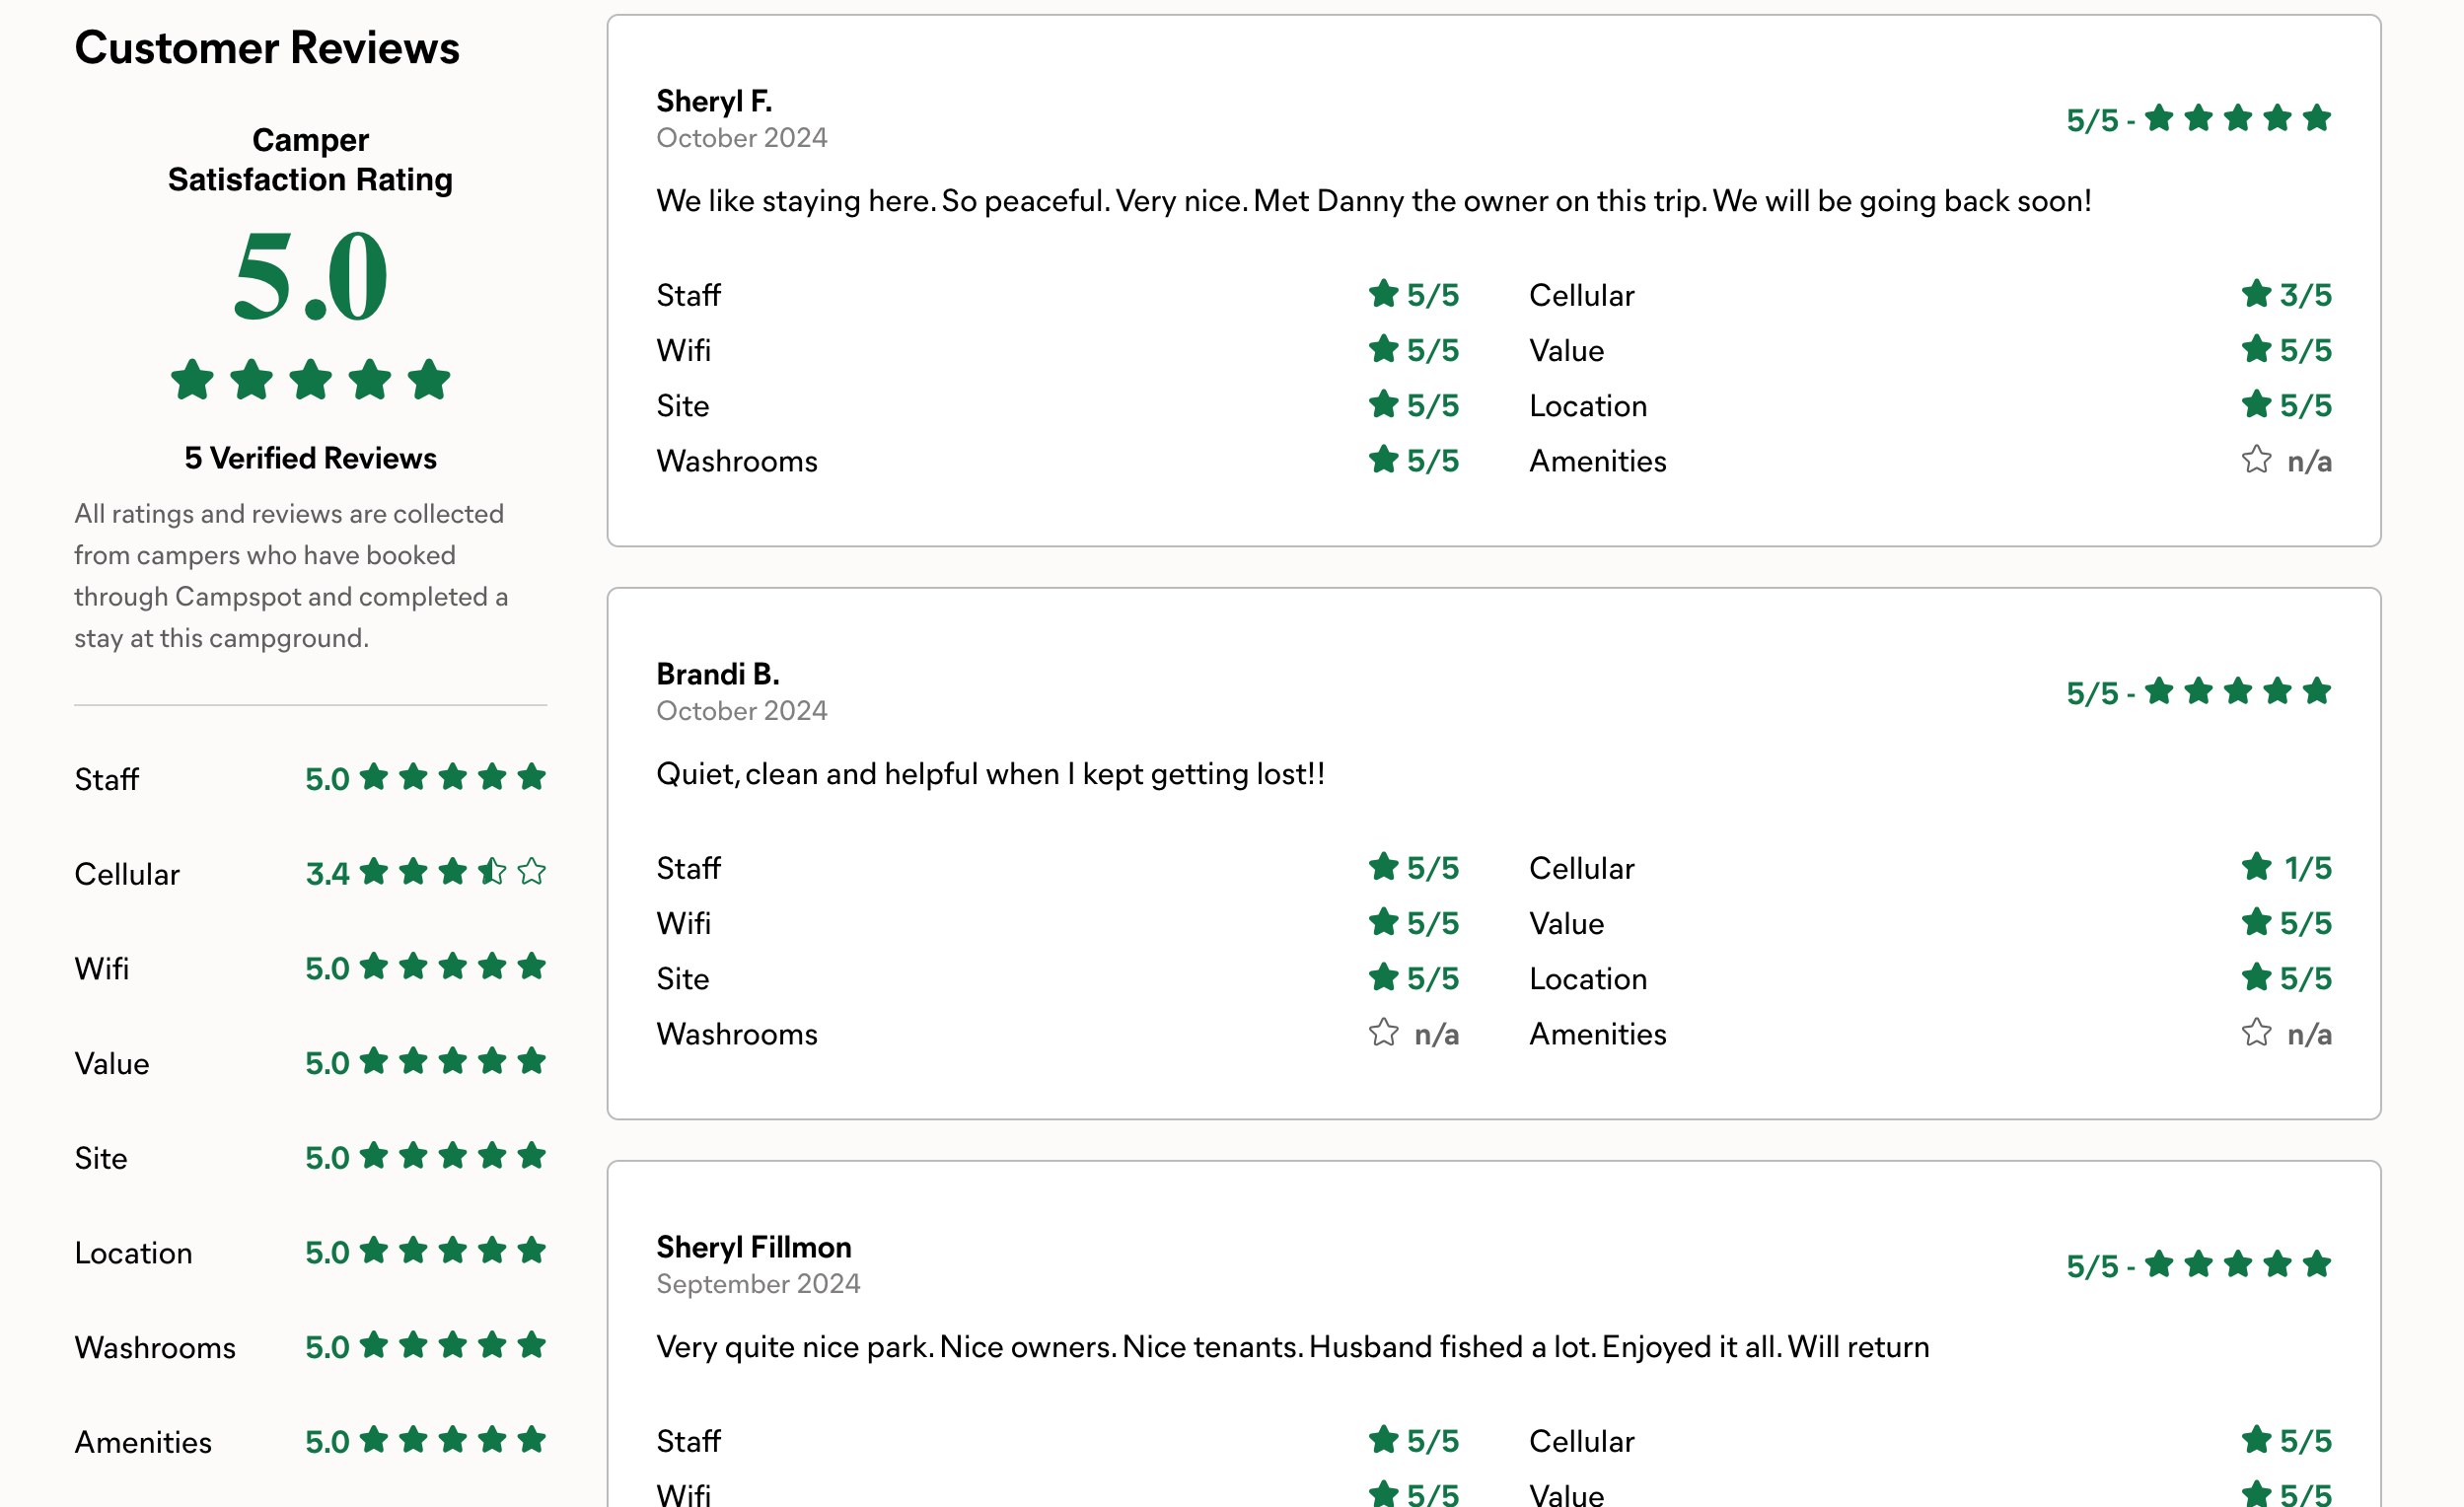Click the empty star beside Brandi B.'s Amenities

[2256, 1032]
